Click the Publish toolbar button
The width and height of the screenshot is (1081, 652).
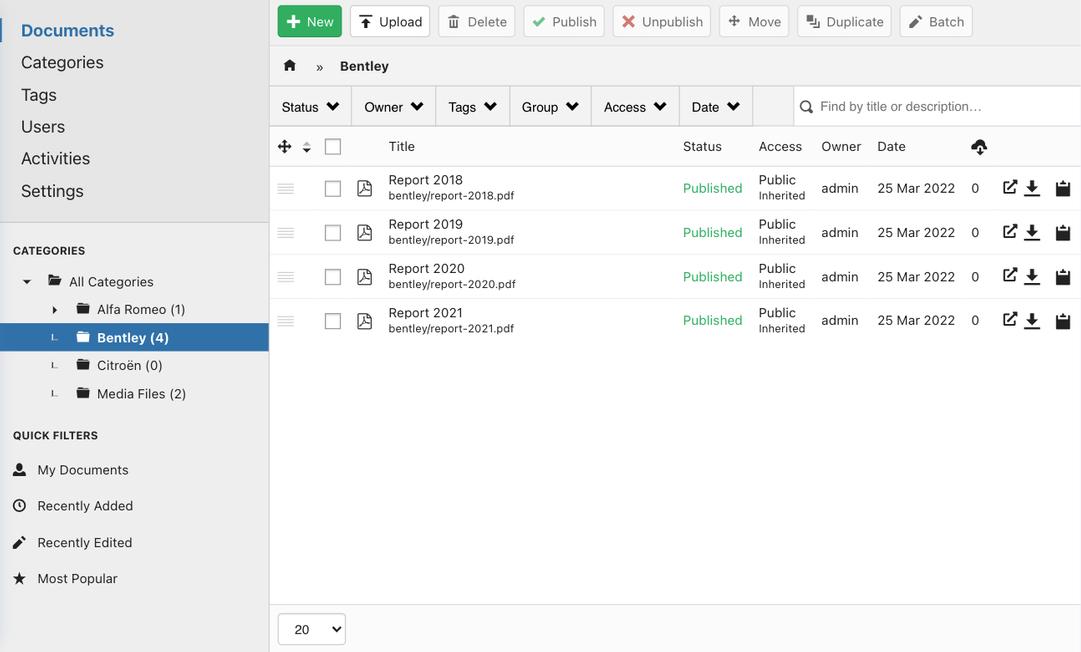pos(564,21)
